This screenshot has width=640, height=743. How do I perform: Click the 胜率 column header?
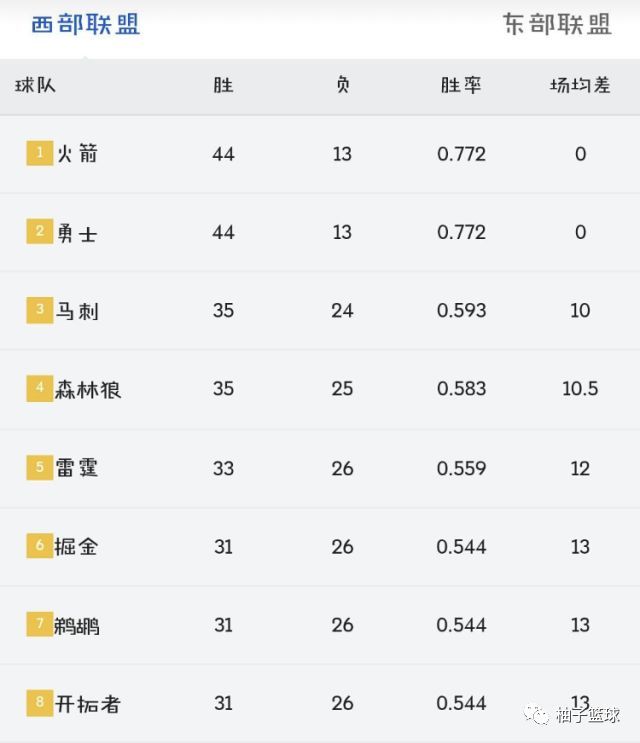pyautogui.click(x=460, y=85)
